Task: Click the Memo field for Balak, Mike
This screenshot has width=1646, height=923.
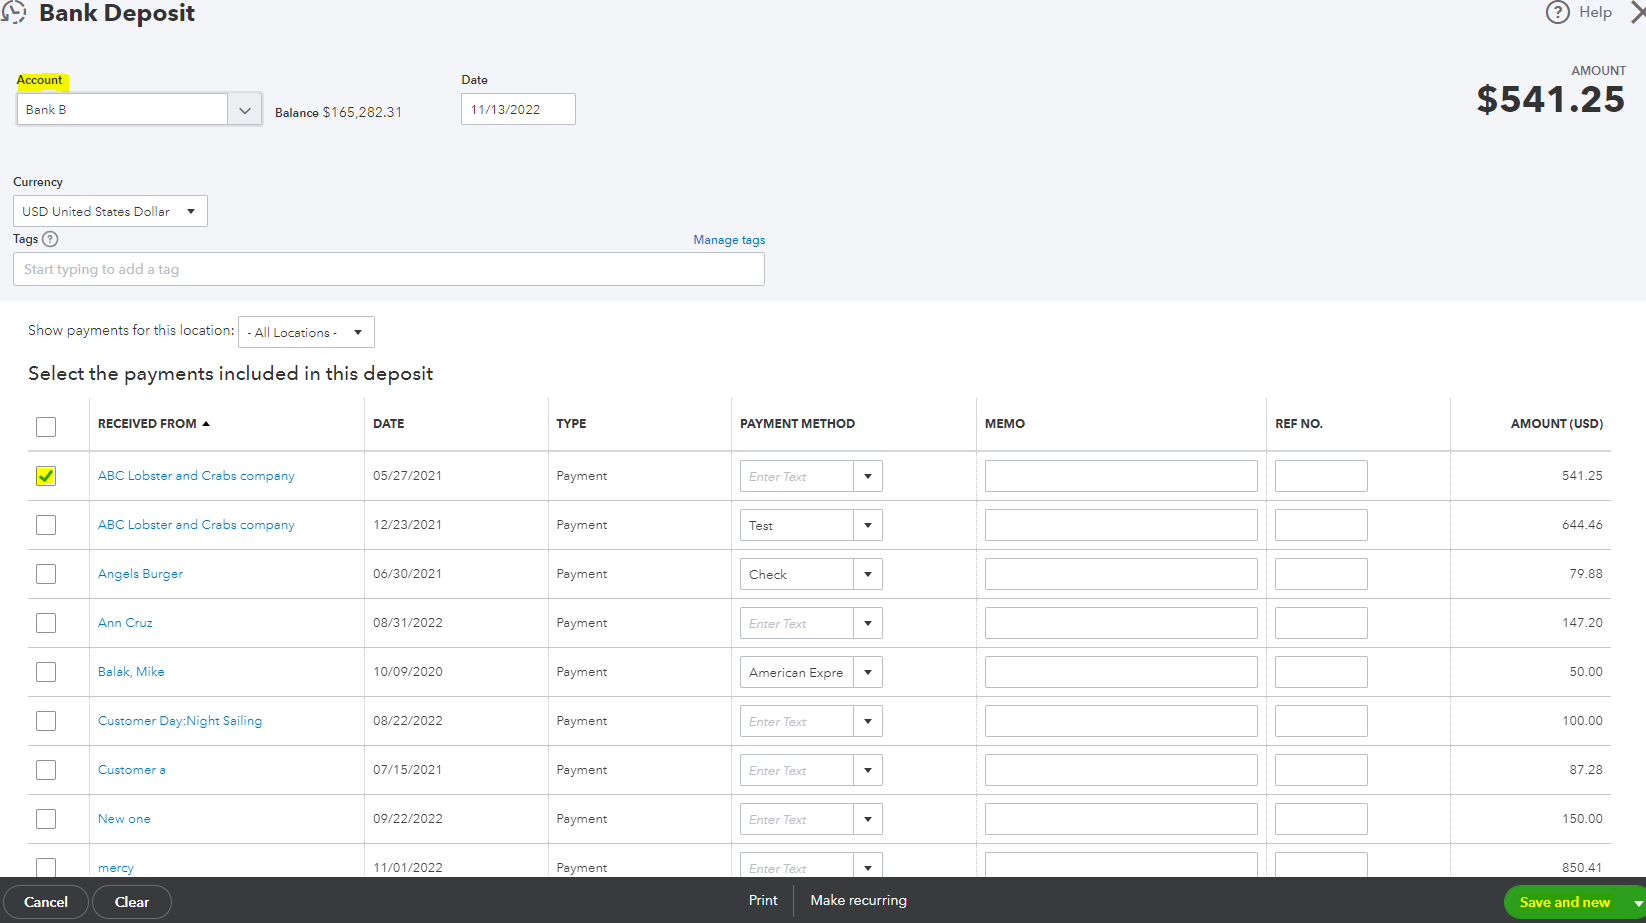Action: pyautogui.click(x=1121, y=672)
